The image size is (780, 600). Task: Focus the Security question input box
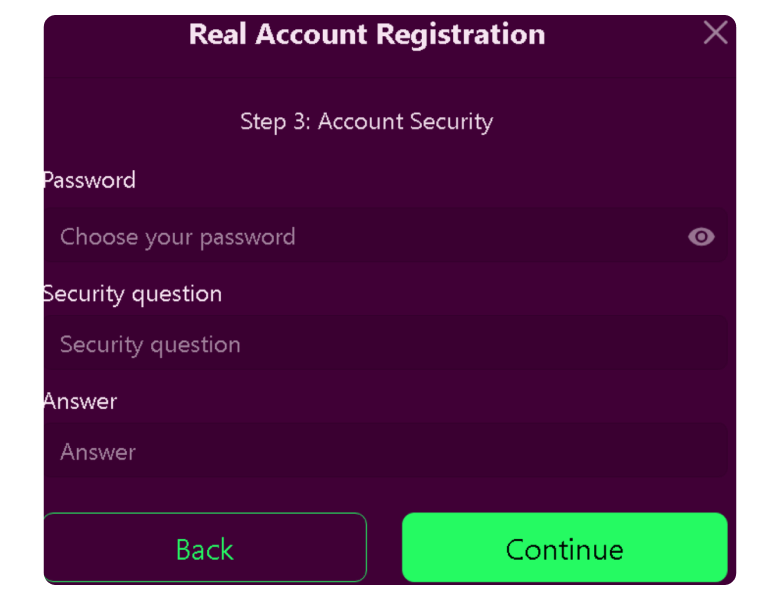click(380, 345)
